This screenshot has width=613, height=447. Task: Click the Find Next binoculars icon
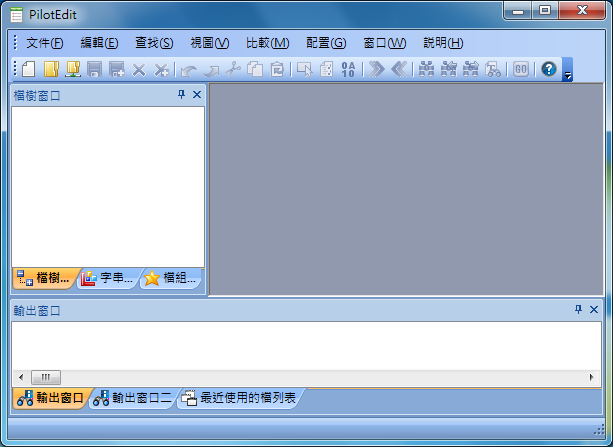click(471, 69)
